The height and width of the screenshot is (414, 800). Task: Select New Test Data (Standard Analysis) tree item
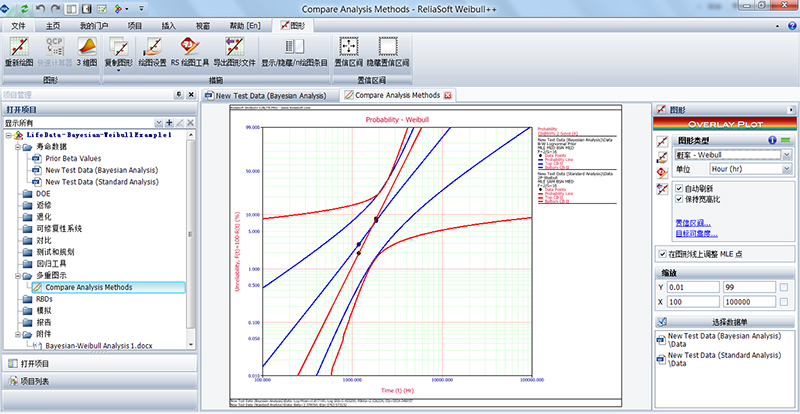coord(102,182)
